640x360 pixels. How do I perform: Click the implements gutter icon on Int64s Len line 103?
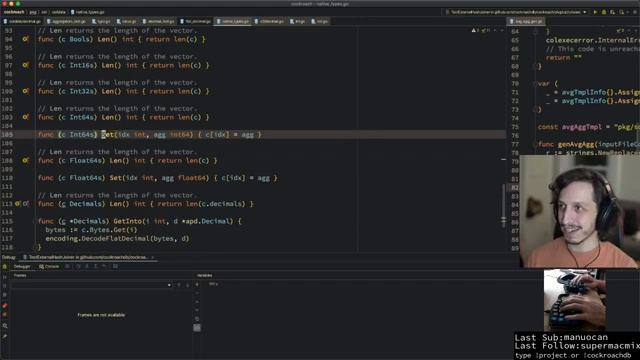pos(25,117)
